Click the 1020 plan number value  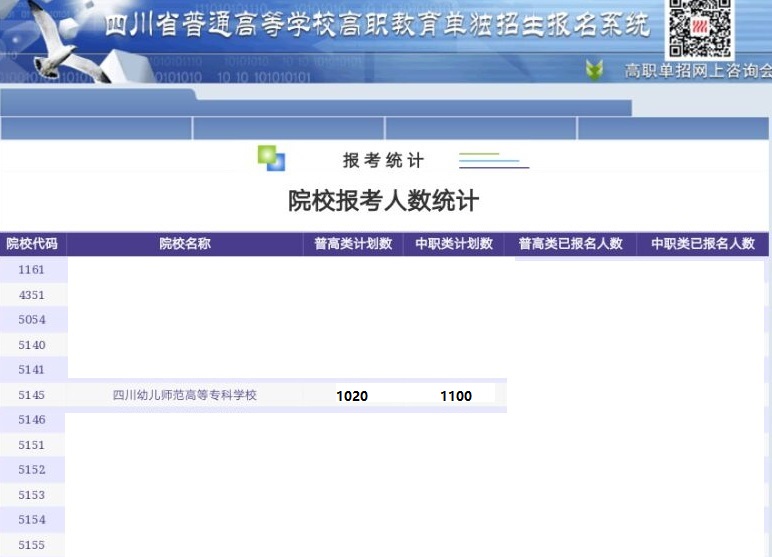[x=352, y=396]
